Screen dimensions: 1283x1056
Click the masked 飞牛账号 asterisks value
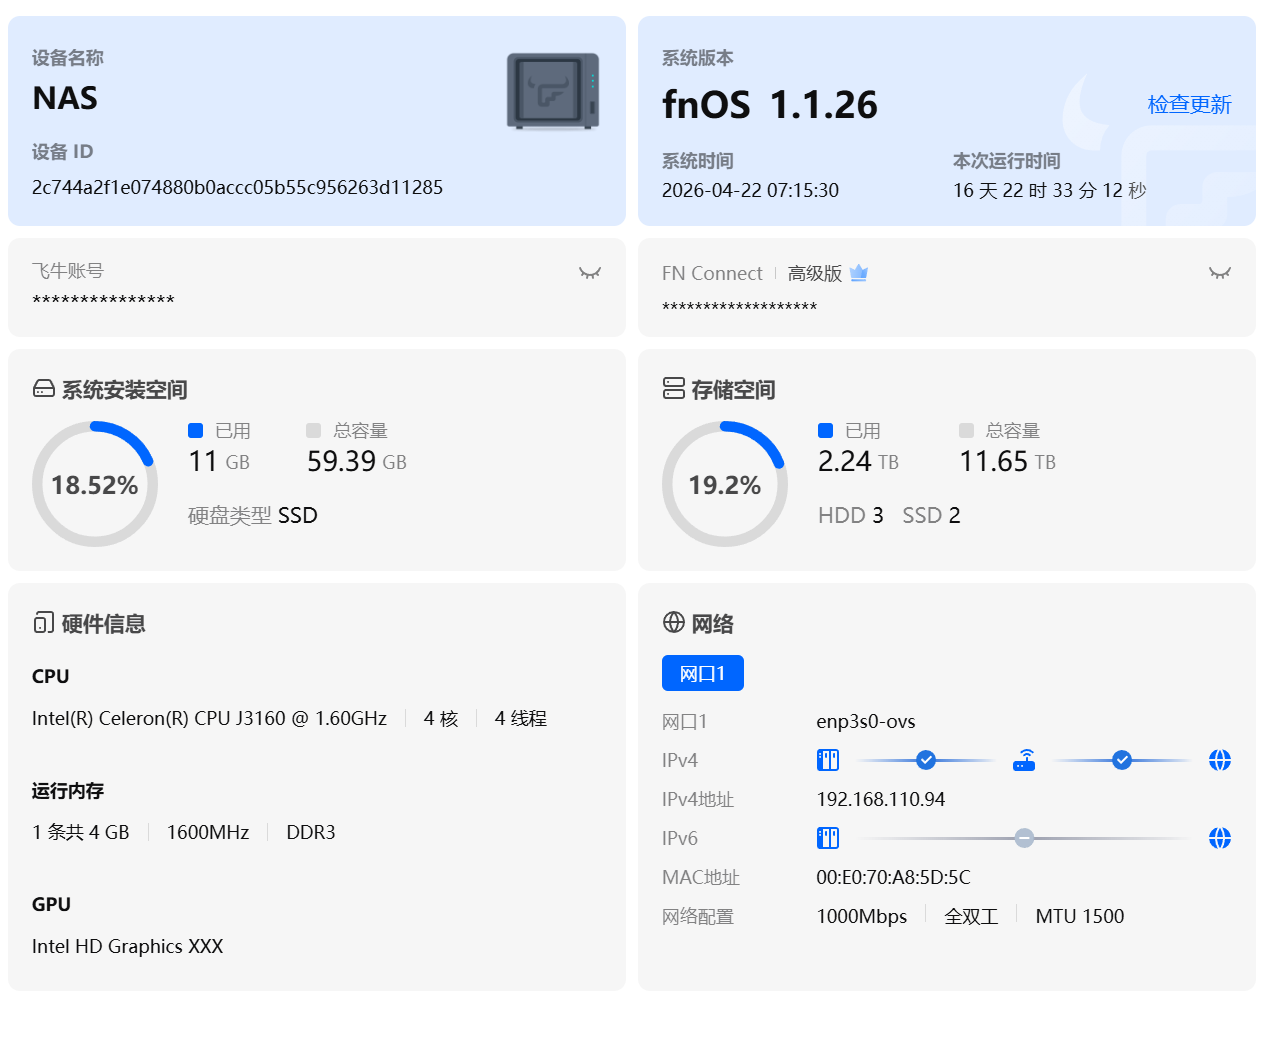coord(103,301)
